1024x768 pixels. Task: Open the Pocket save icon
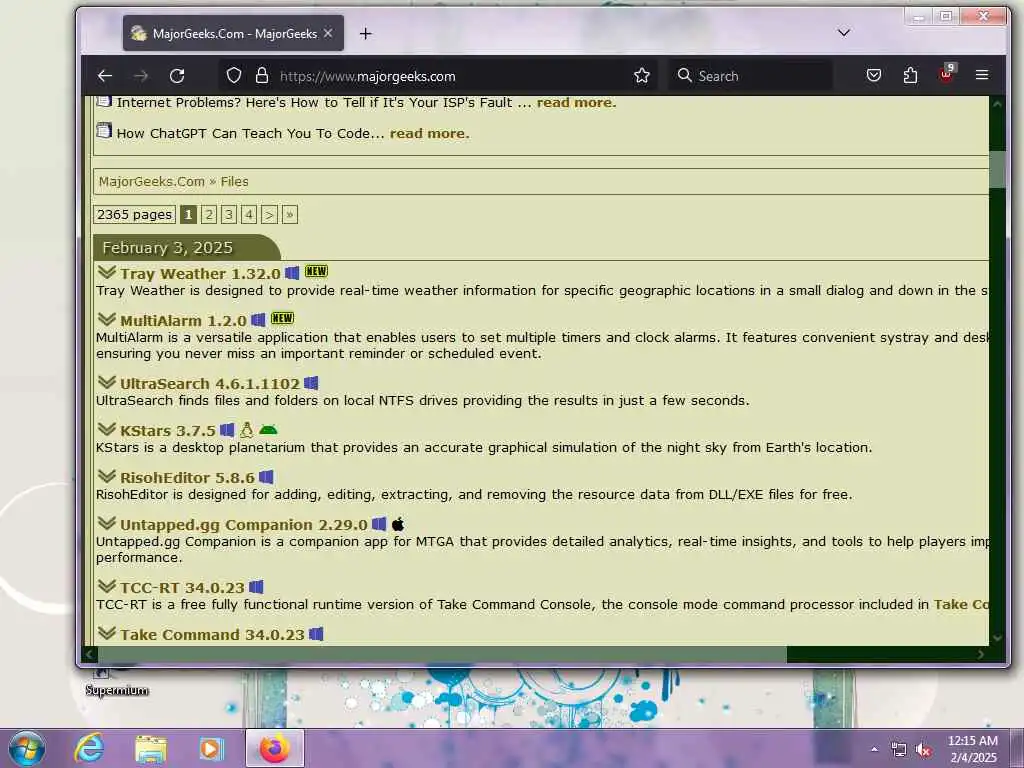(x=874, y=76)
